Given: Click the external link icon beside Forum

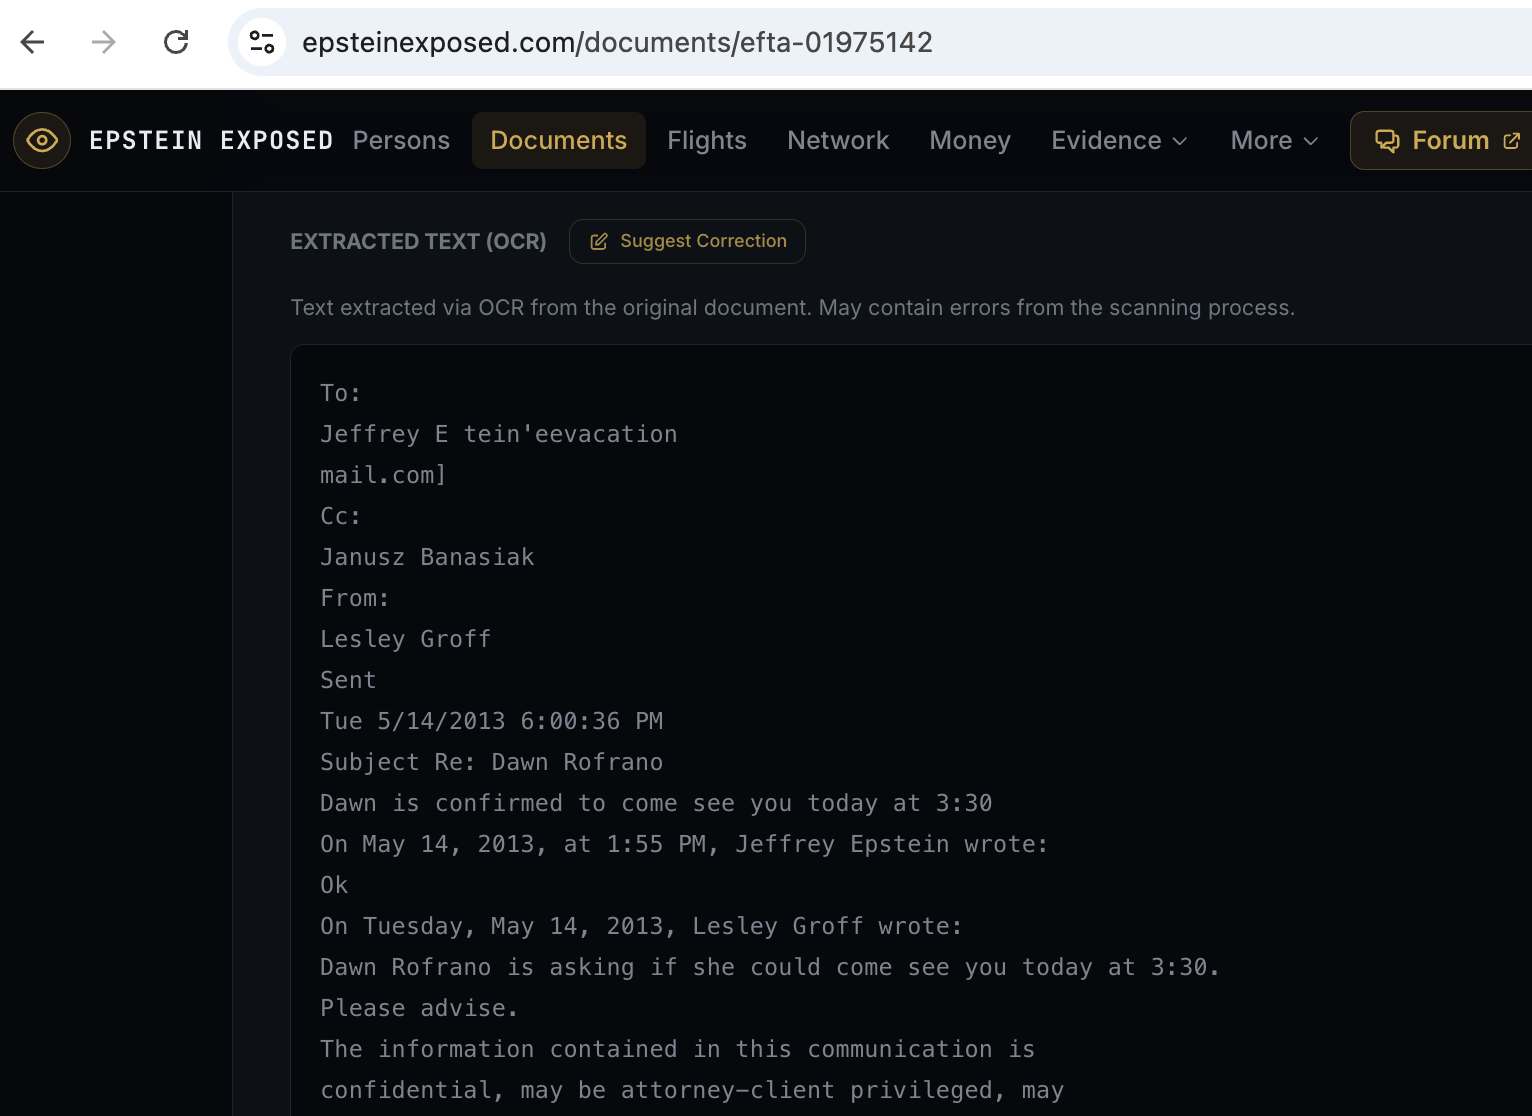Looking at the screenshot, I should pyautogui.click(x=1511, y=141).
